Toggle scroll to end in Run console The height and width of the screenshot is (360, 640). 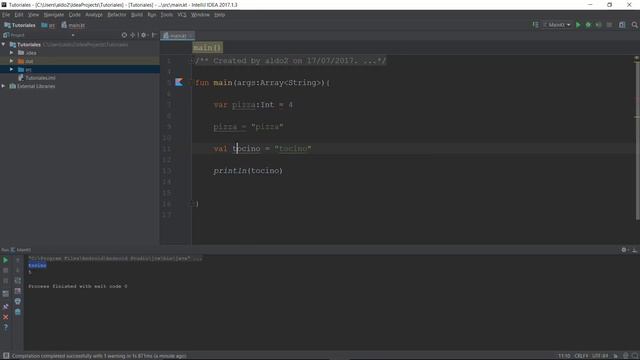tap(18, 291)
